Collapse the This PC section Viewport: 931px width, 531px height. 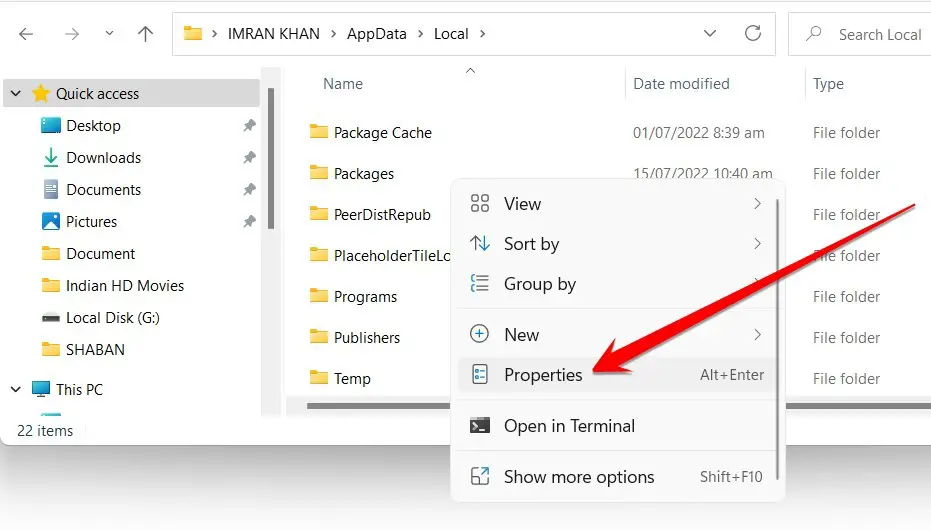tap(16, 389)
